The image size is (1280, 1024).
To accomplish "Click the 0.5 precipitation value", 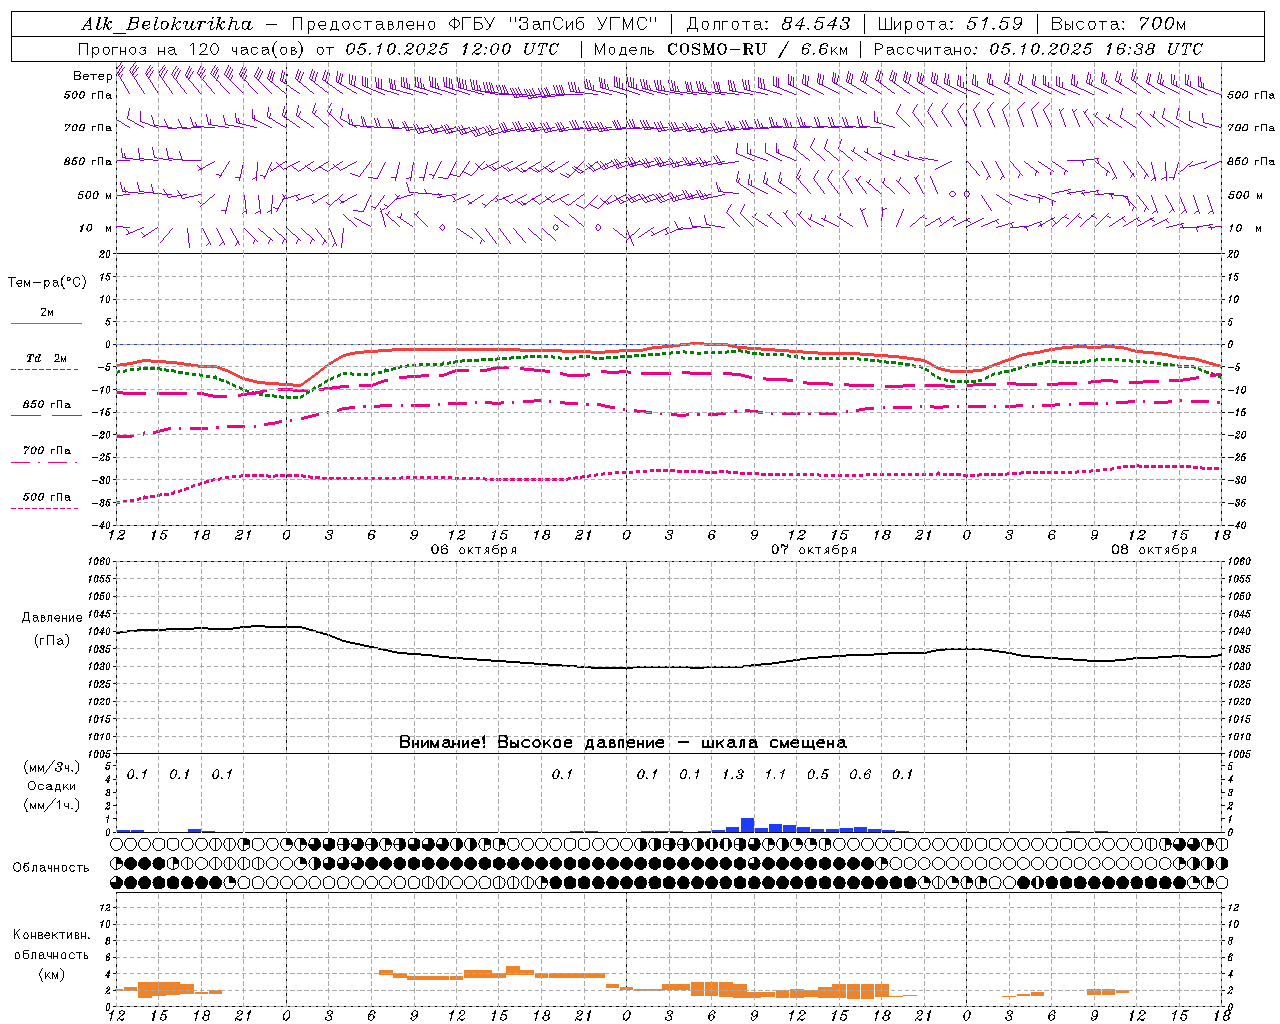I will pos(818,774).
